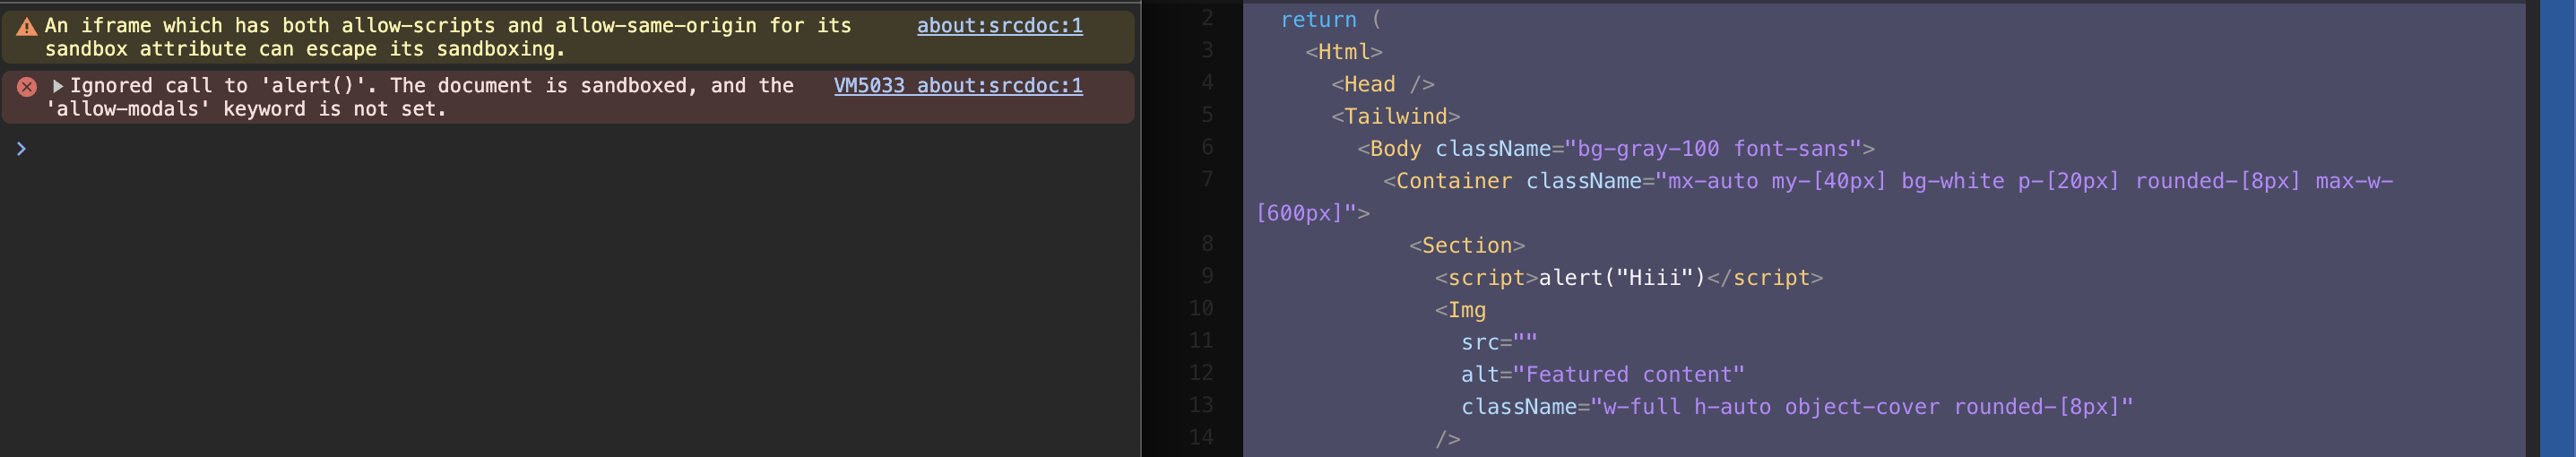
Task: Click line number 10 in the gutter
Action: point(1201,308)
